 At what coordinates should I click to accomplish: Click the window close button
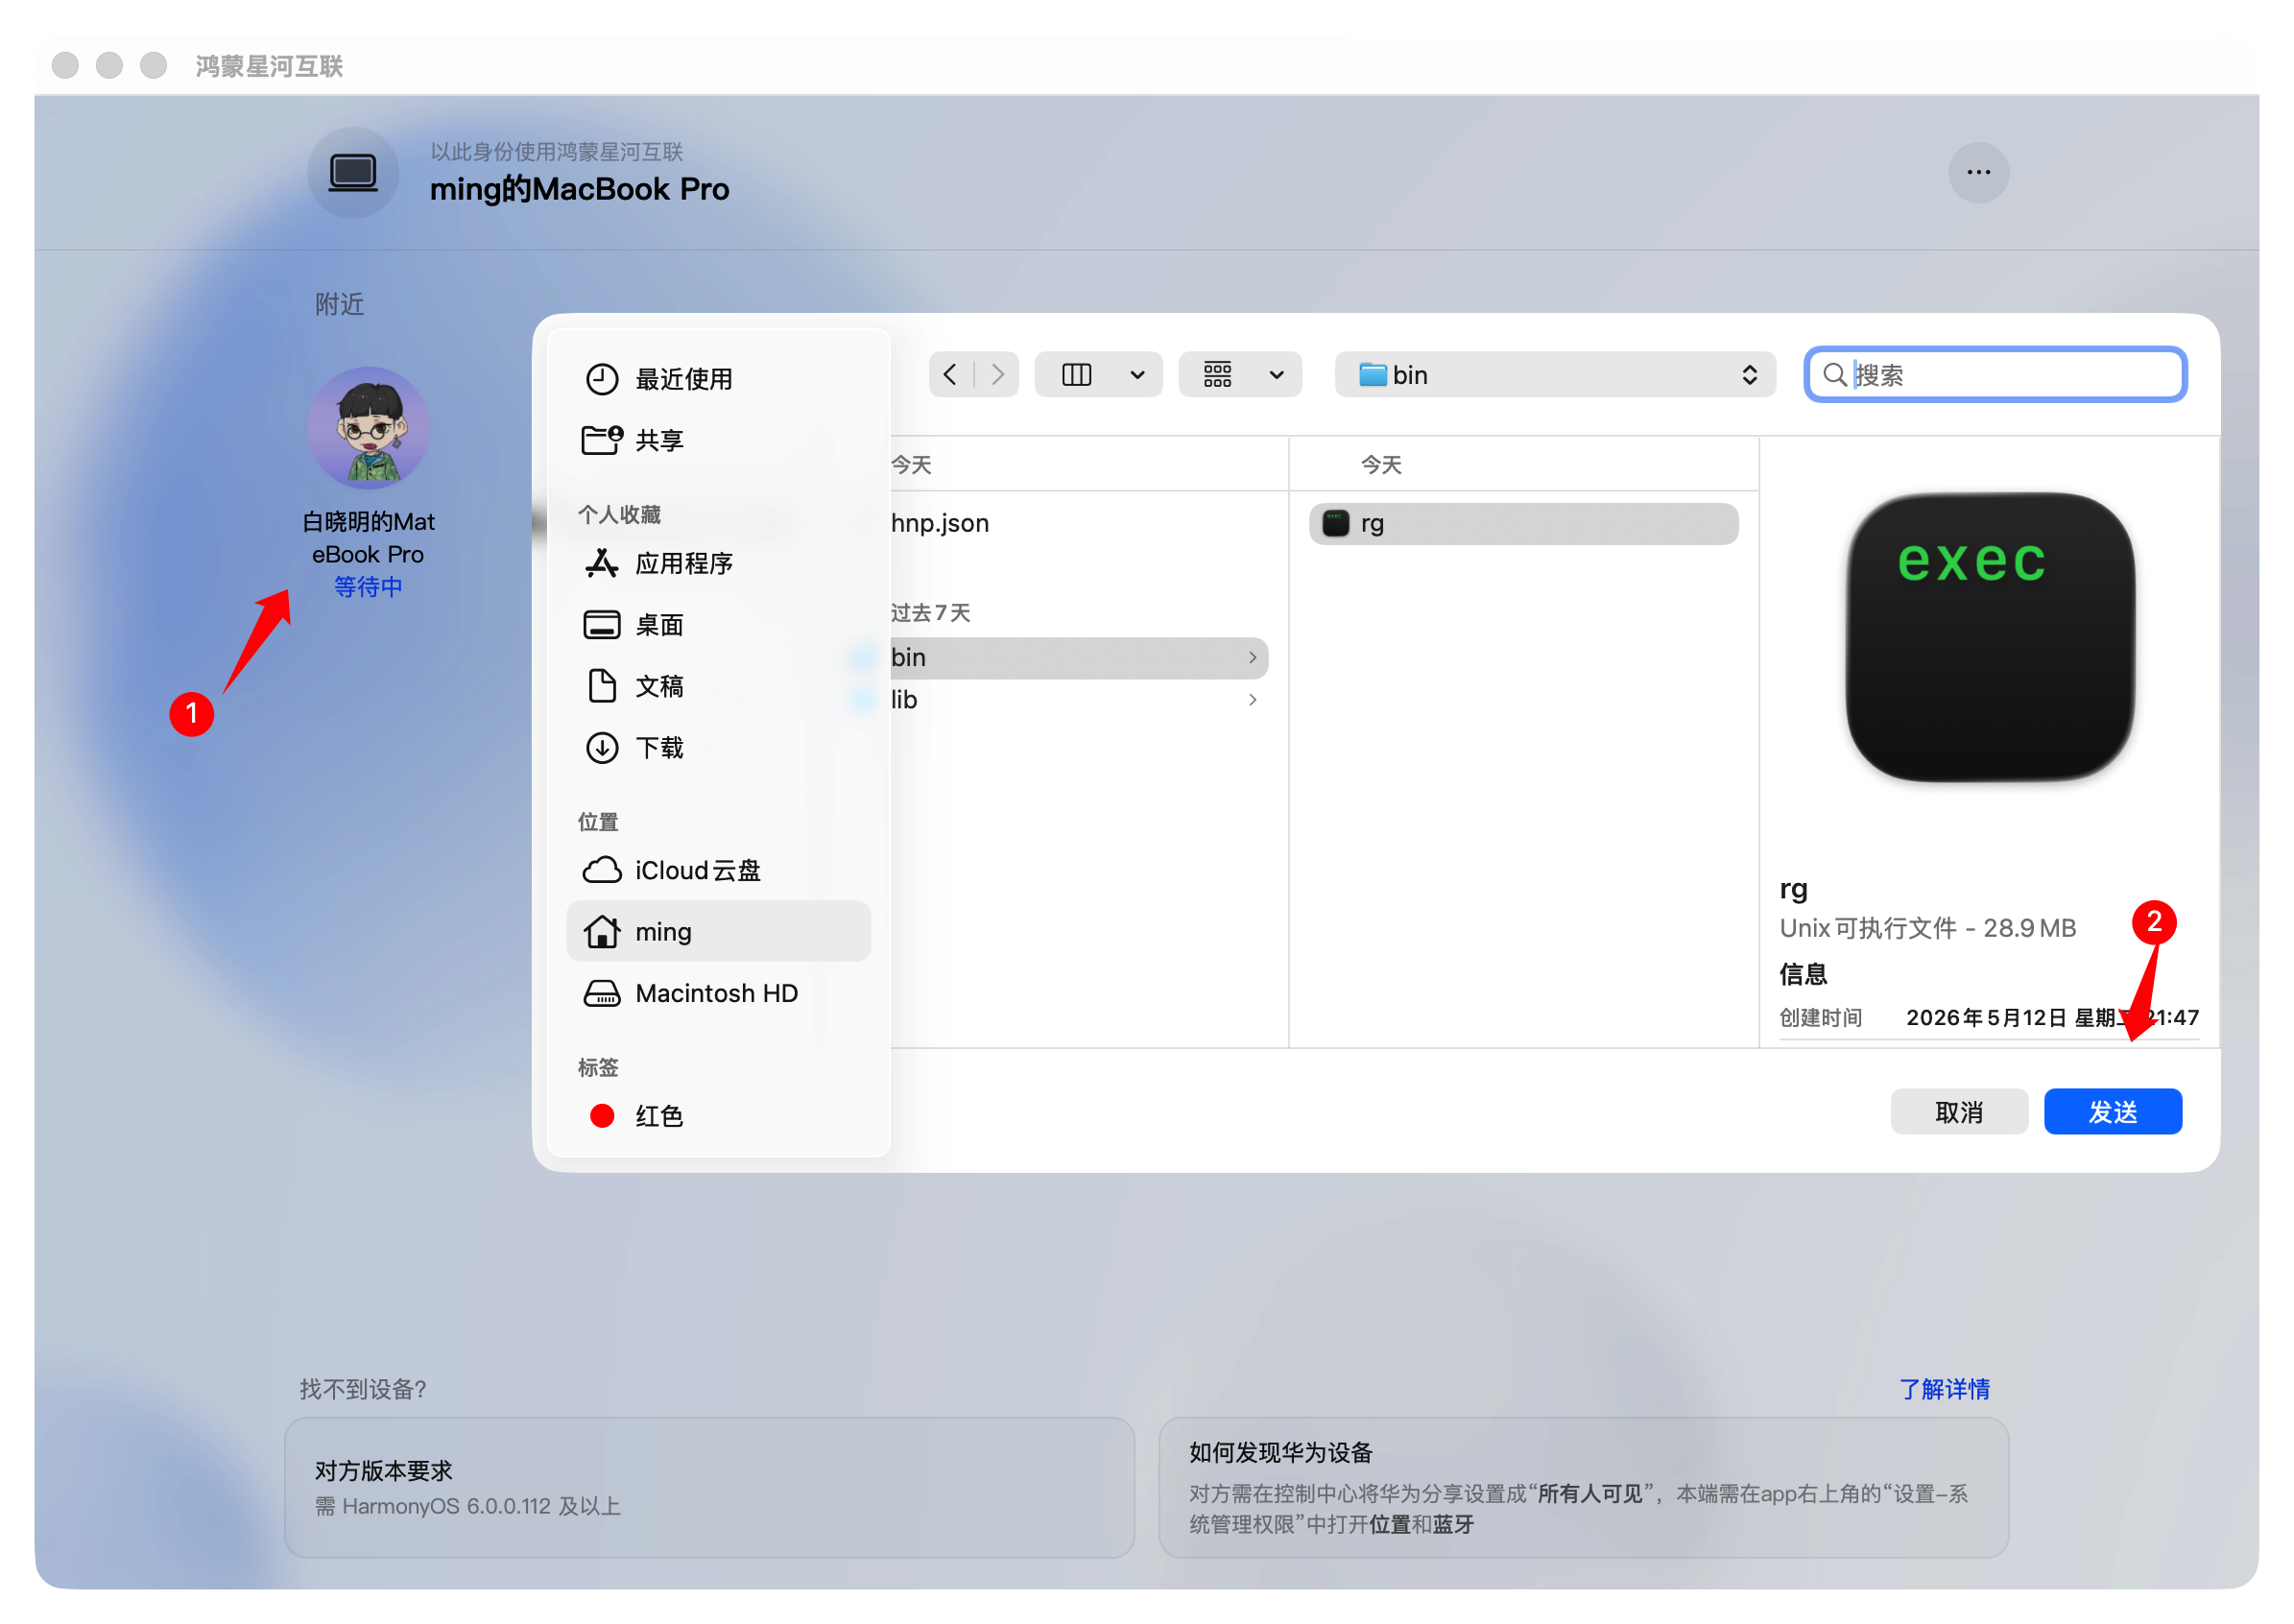coord(65,65)
